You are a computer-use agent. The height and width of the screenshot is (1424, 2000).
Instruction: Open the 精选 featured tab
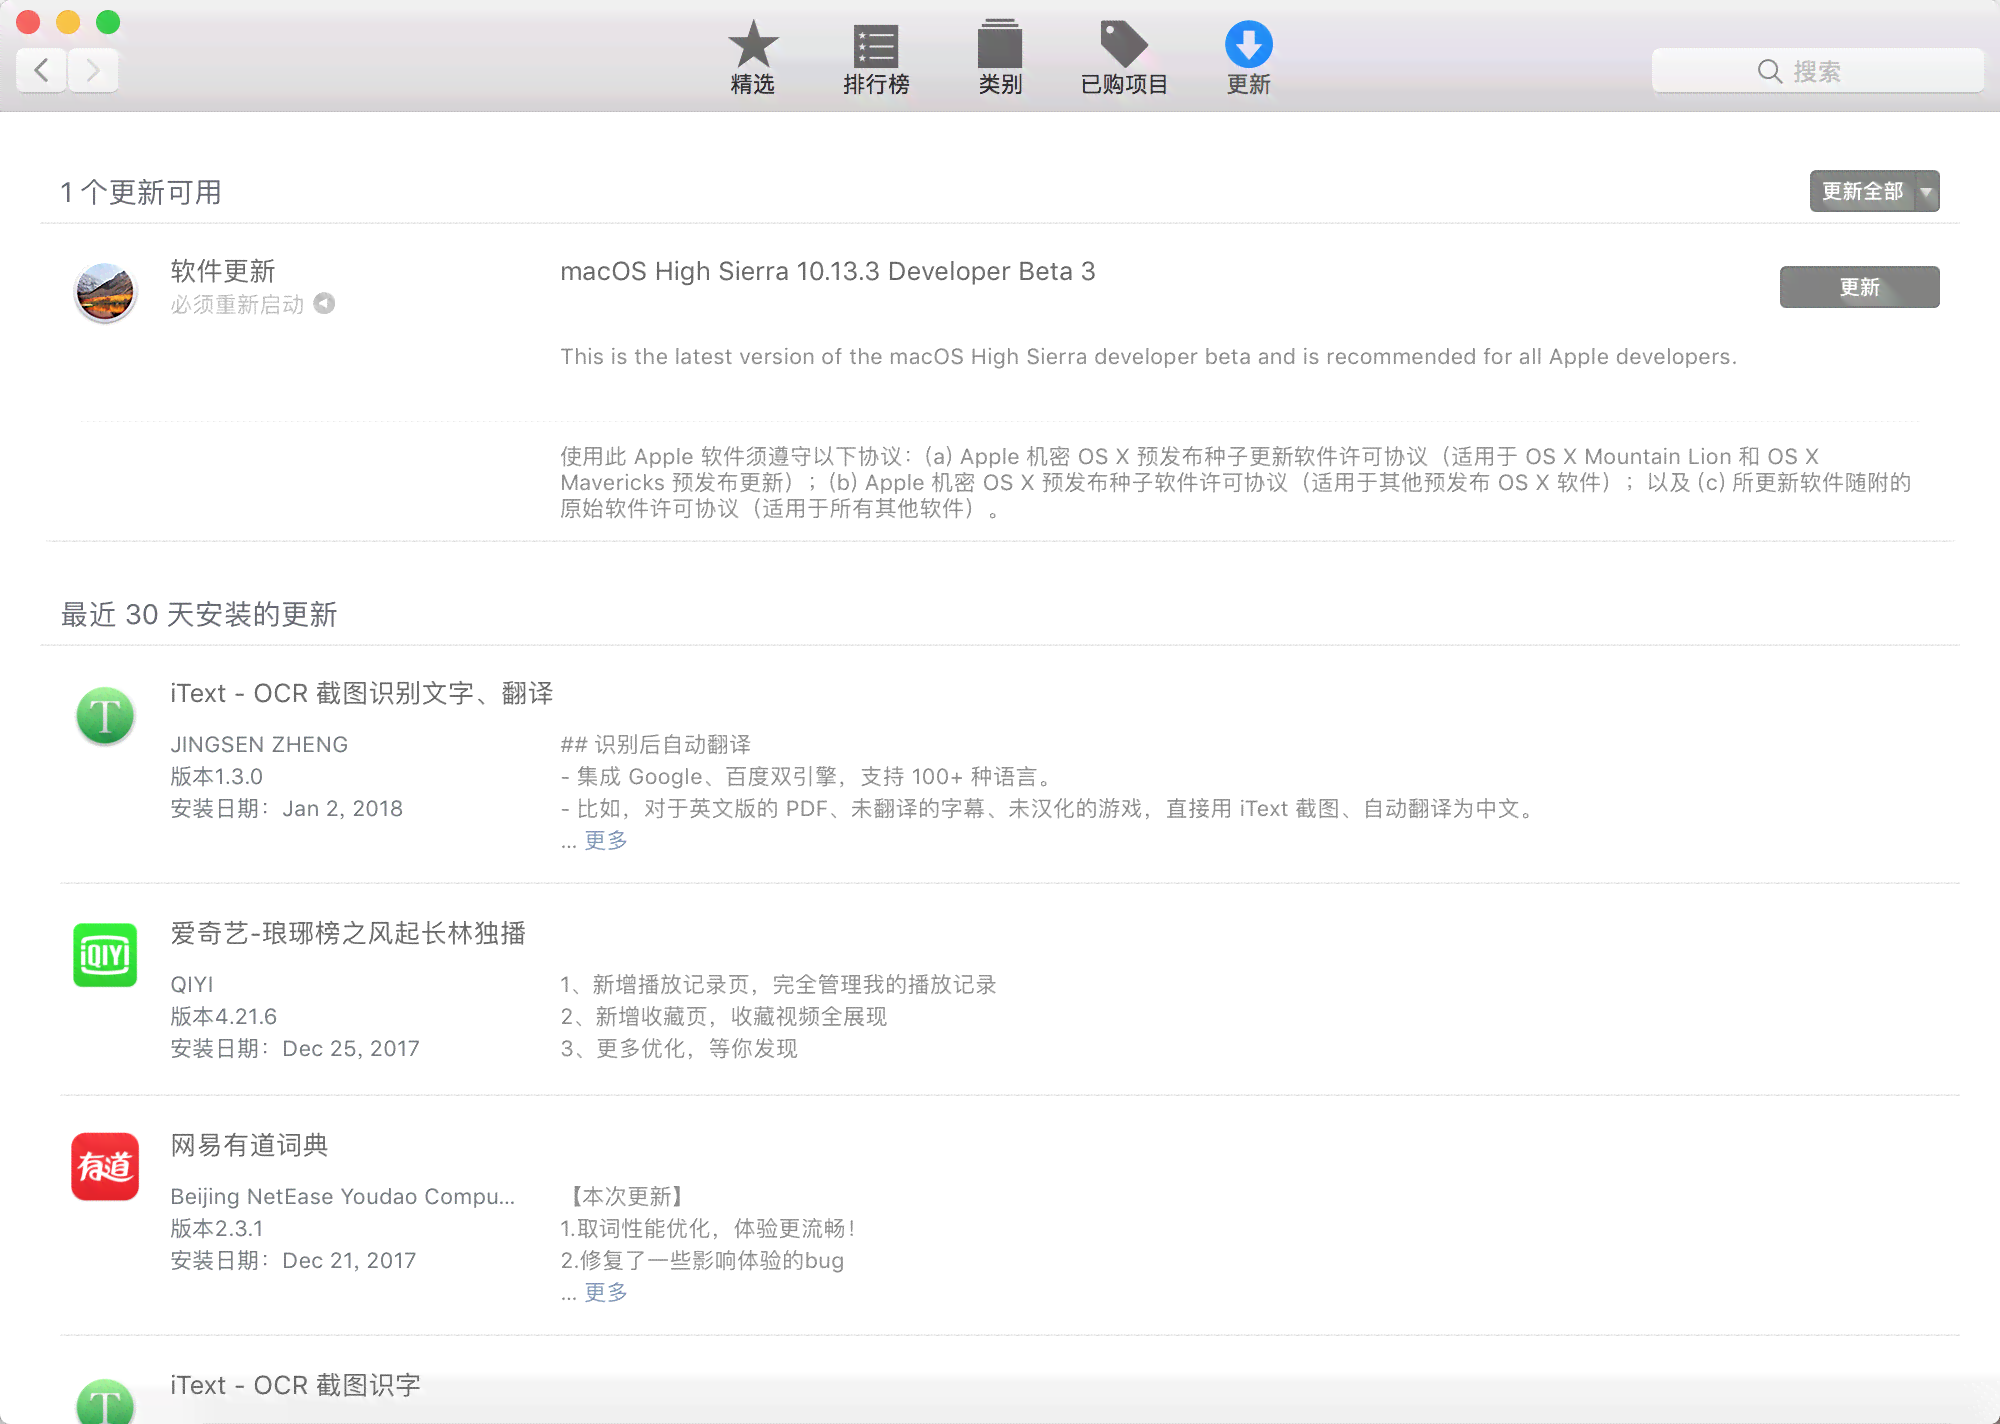[752, 58]
